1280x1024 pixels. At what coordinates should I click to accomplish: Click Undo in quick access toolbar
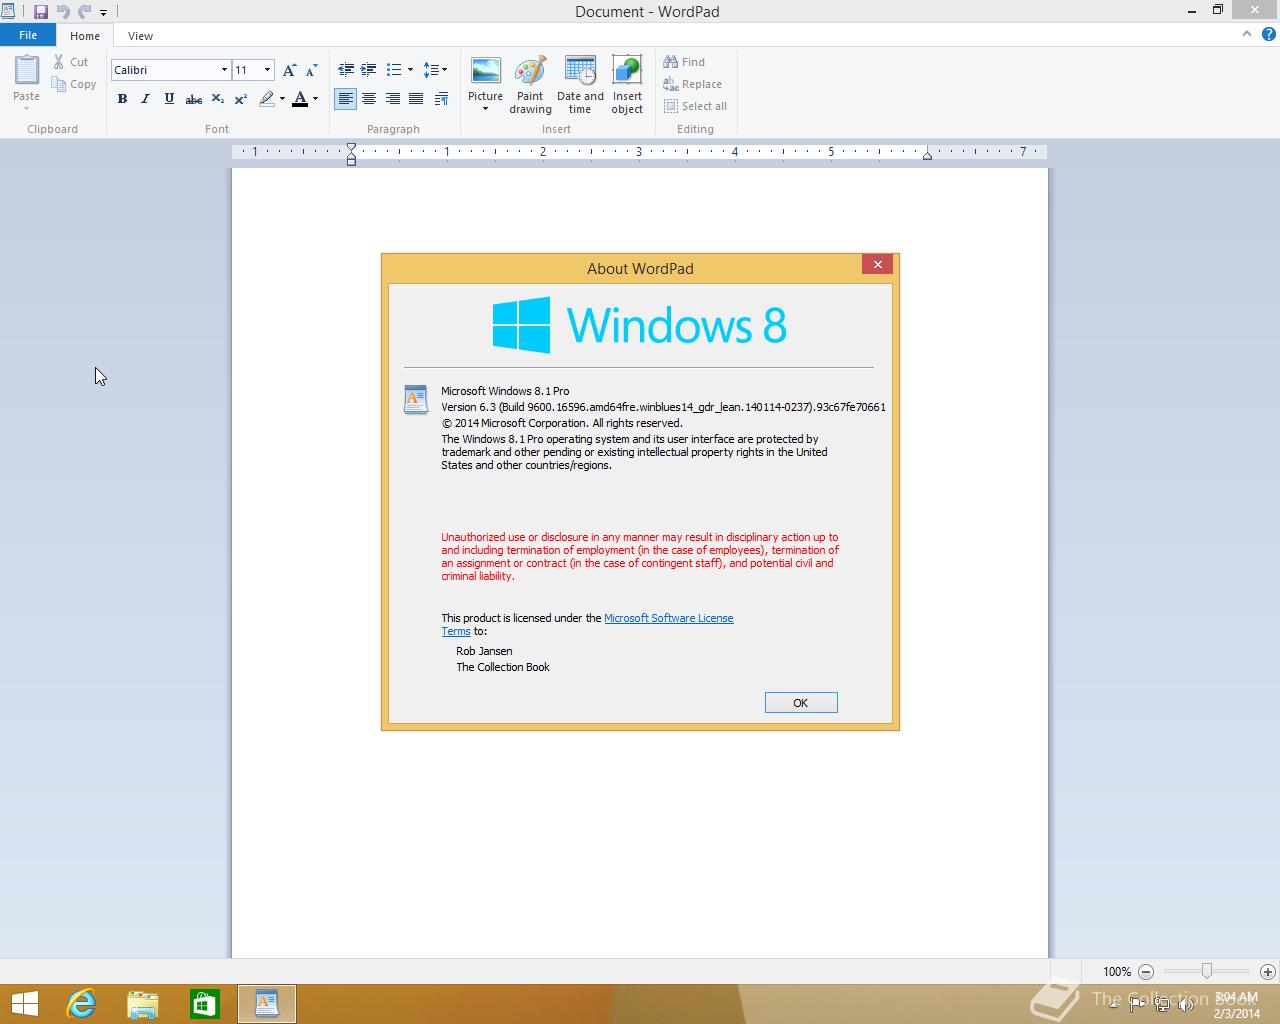(63, 12)
